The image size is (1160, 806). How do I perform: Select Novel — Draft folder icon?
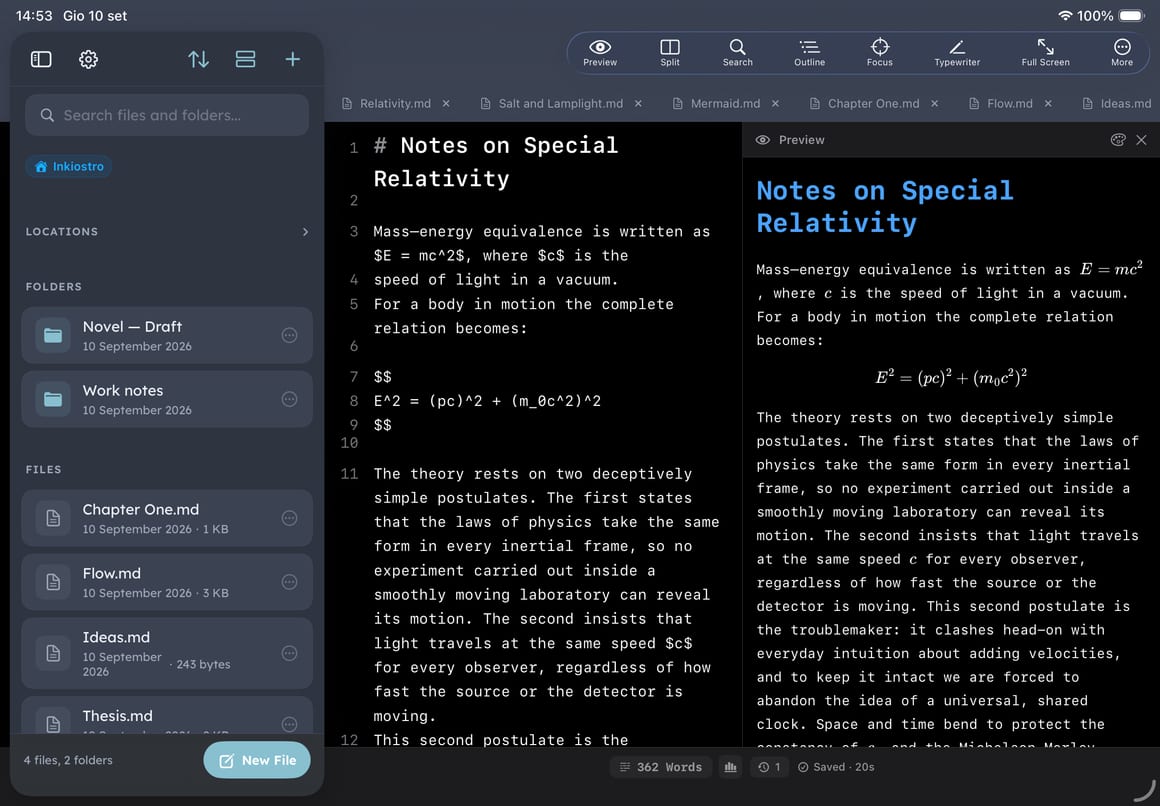(53, 335)
